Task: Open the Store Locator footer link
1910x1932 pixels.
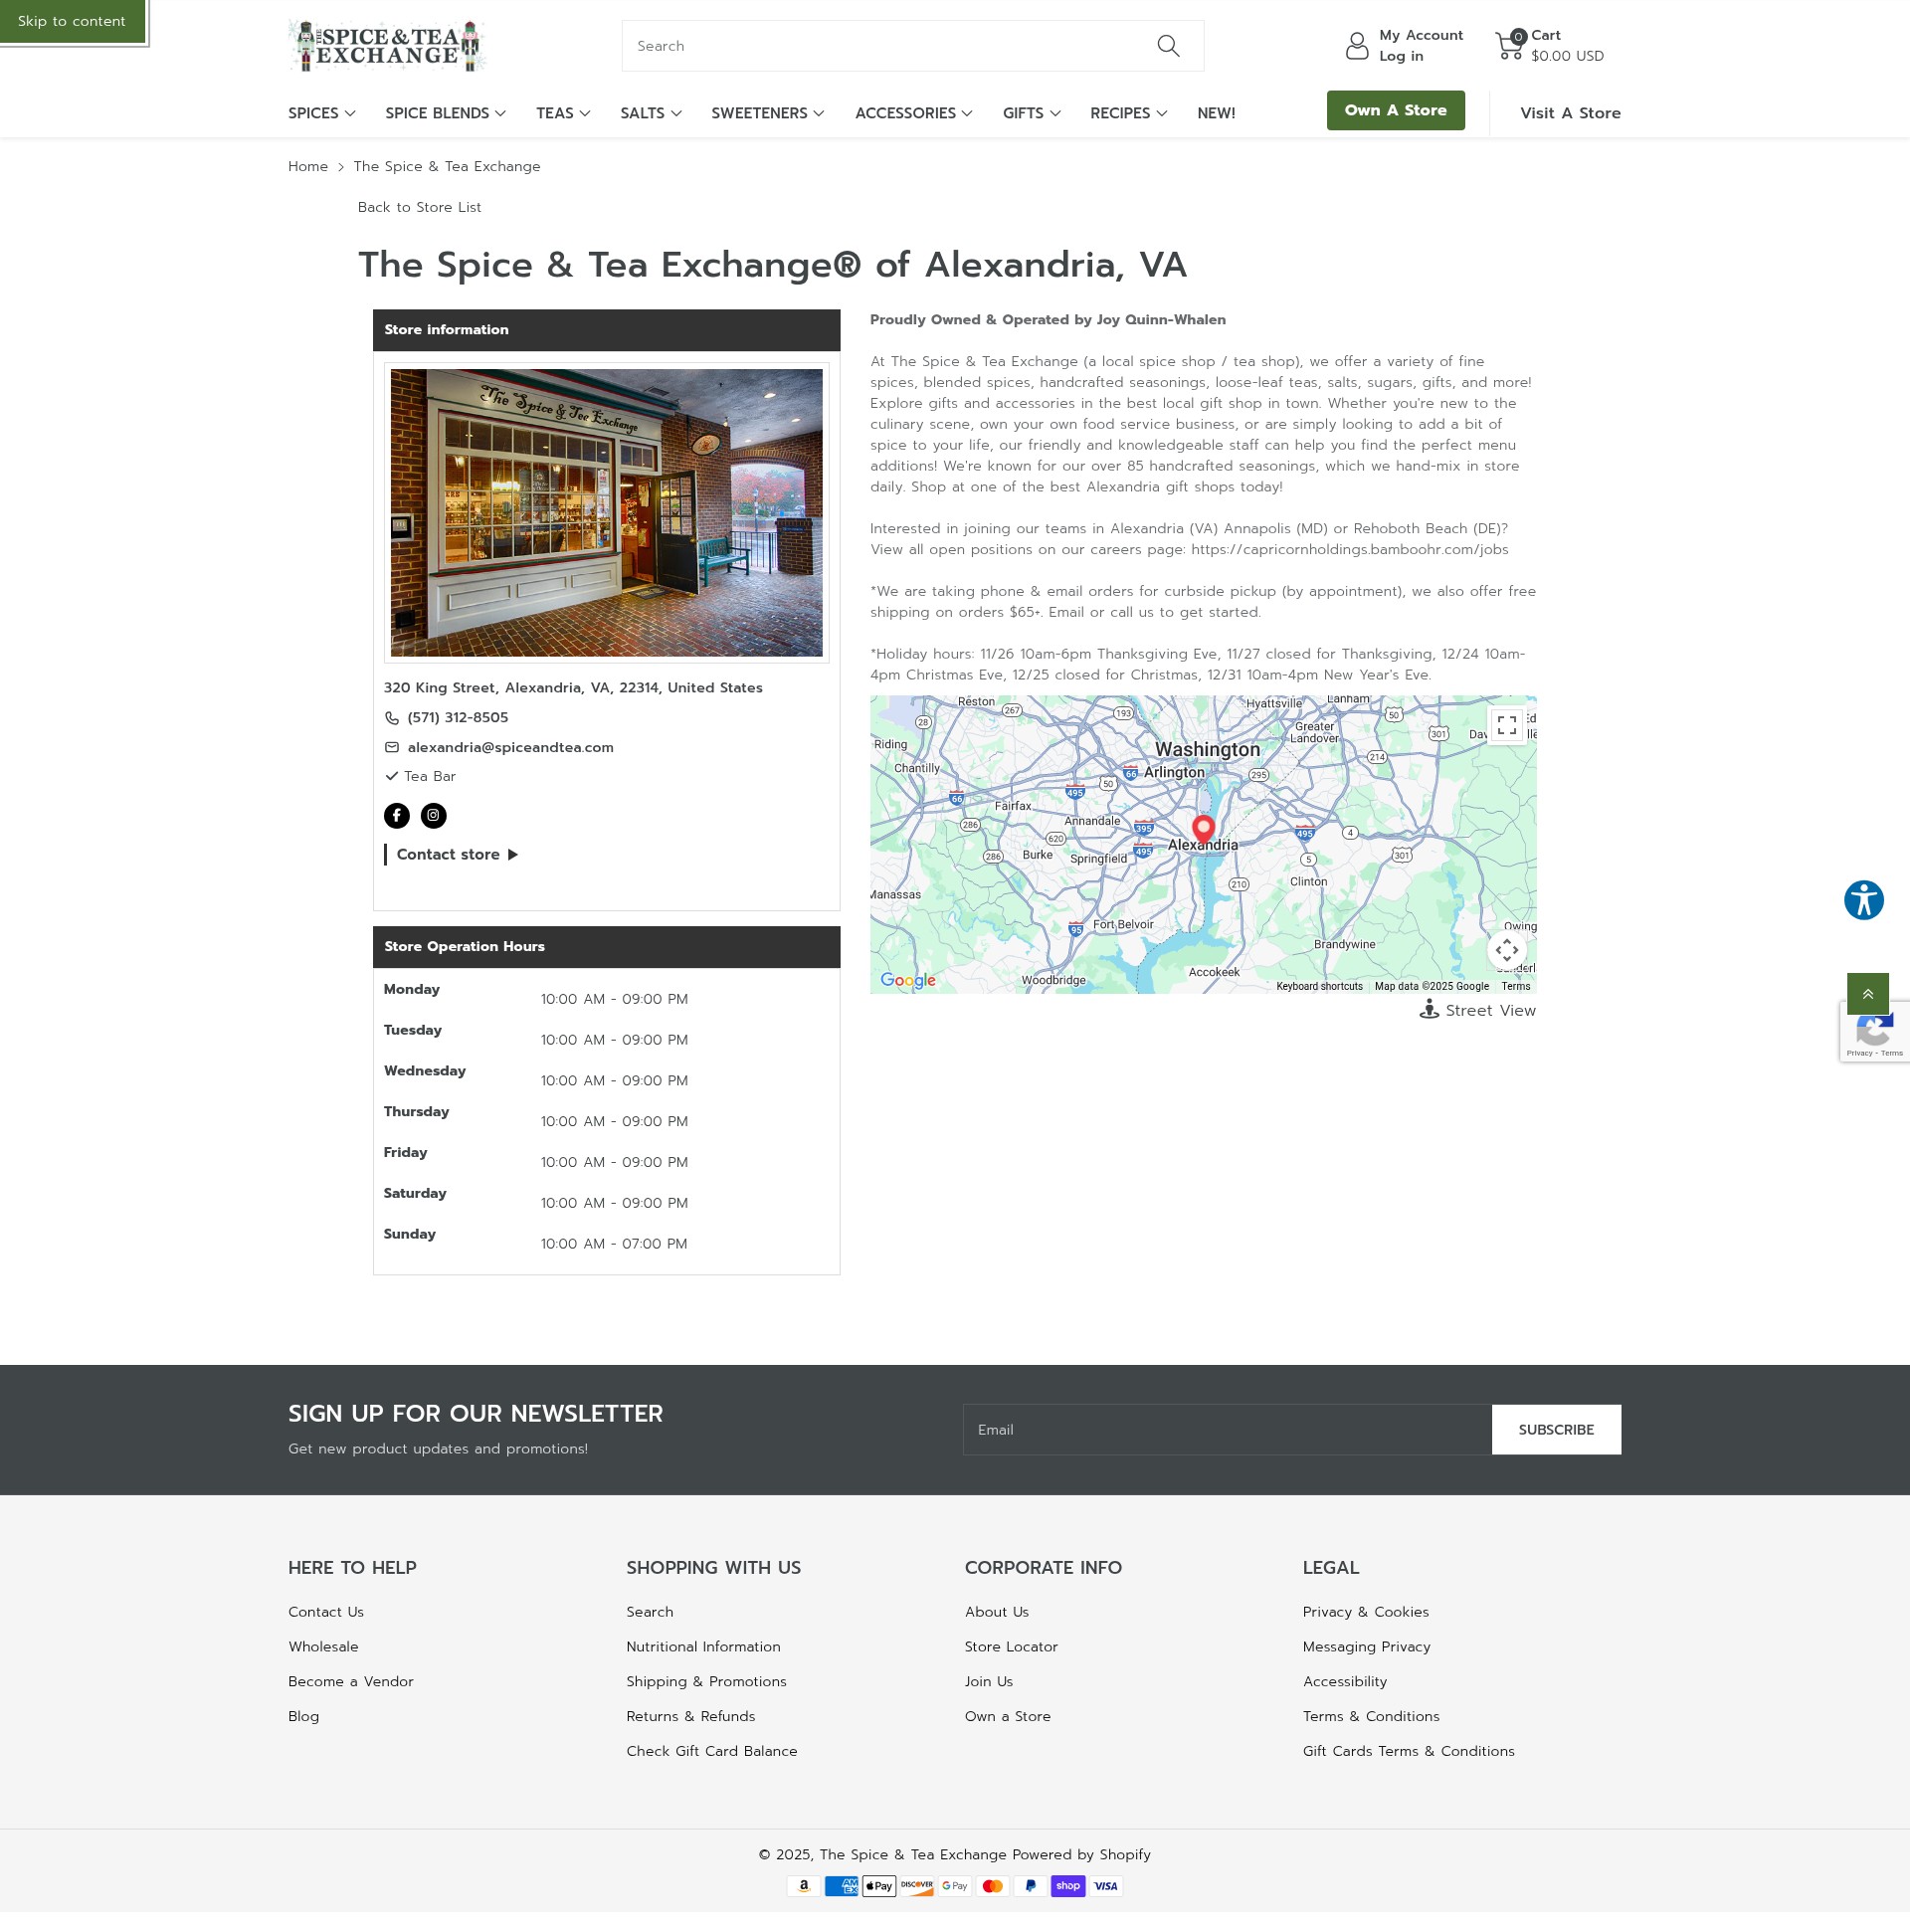Action: tap(1011, 1646)
